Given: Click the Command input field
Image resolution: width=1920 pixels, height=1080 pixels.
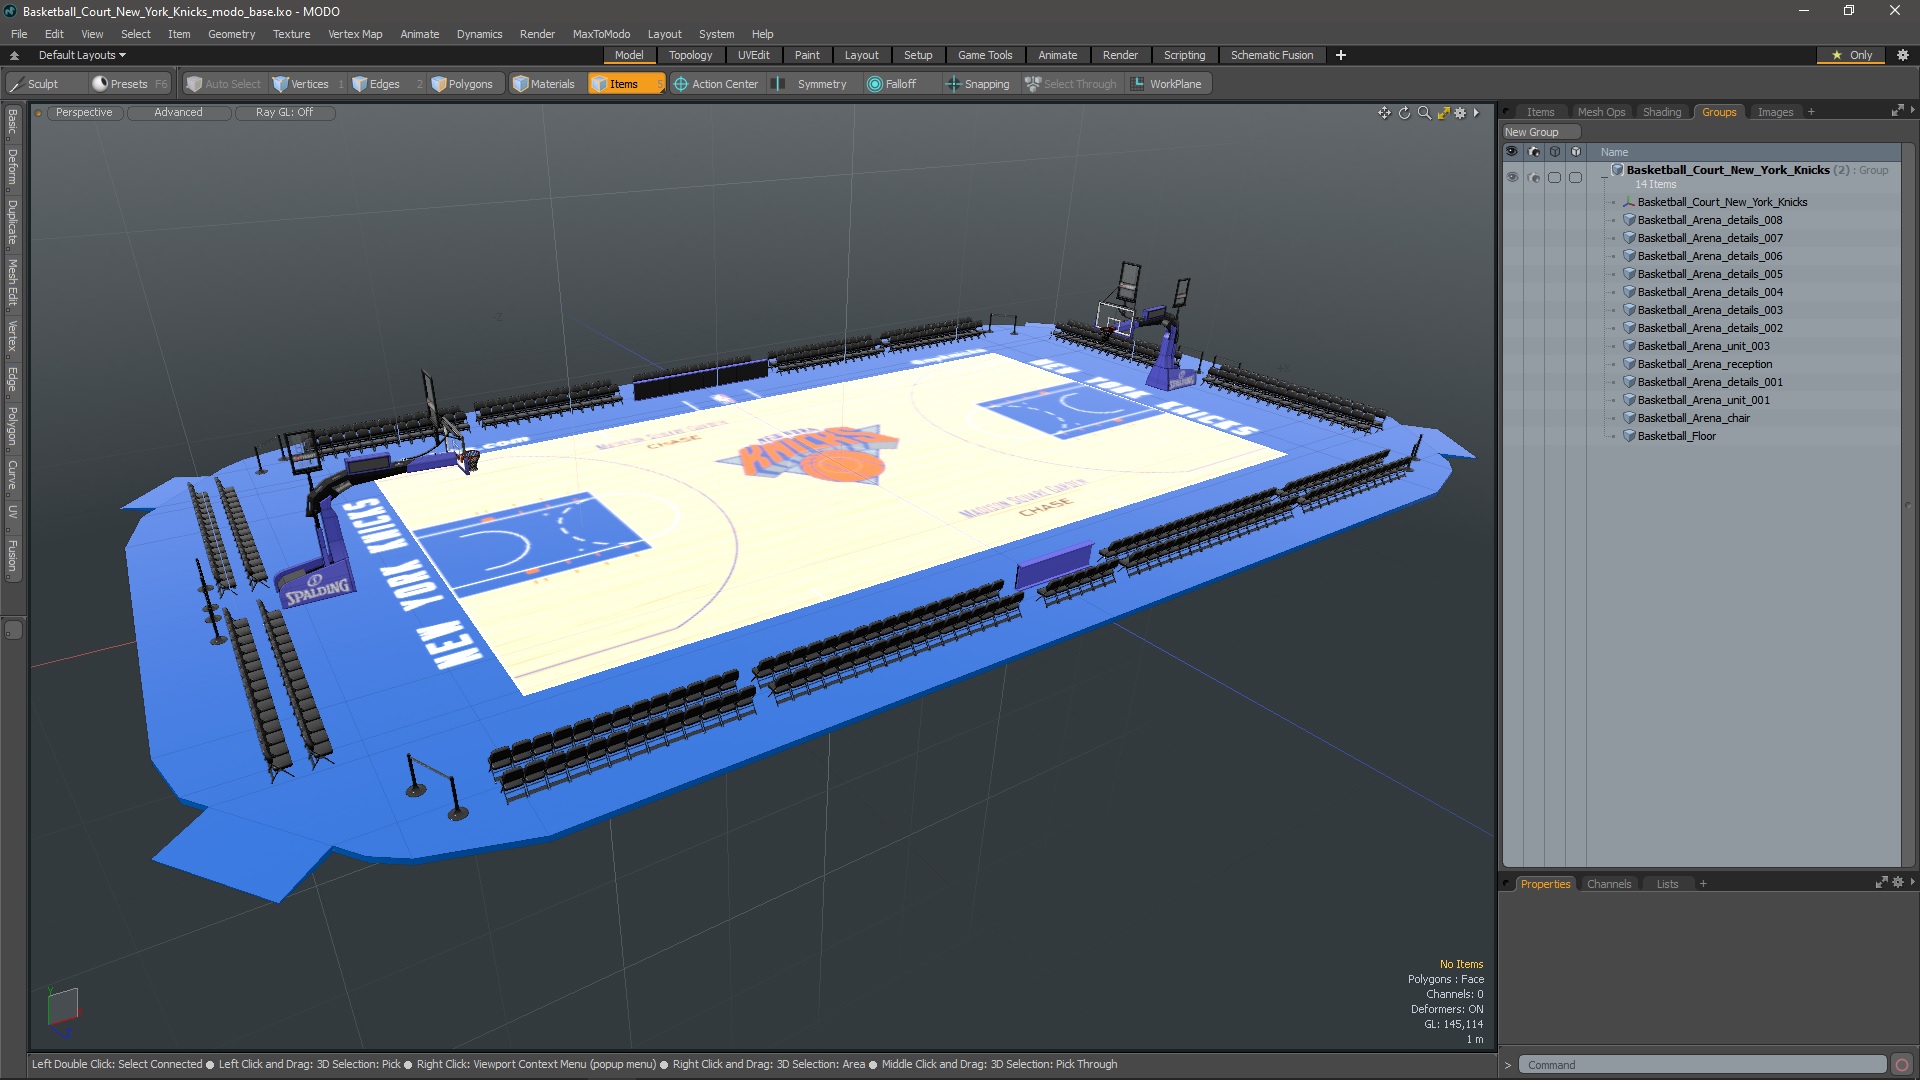Looking at the screenshot, I should [1702, 1065].
